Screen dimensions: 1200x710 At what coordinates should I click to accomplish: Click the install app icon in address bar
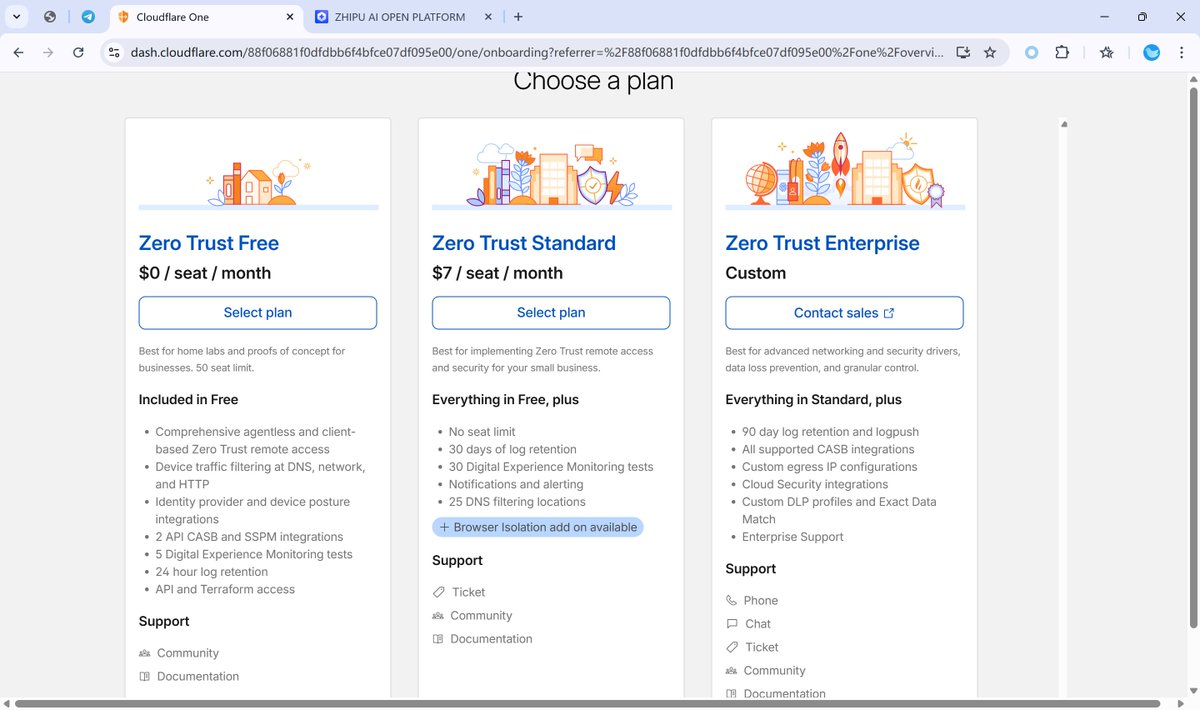963,52
